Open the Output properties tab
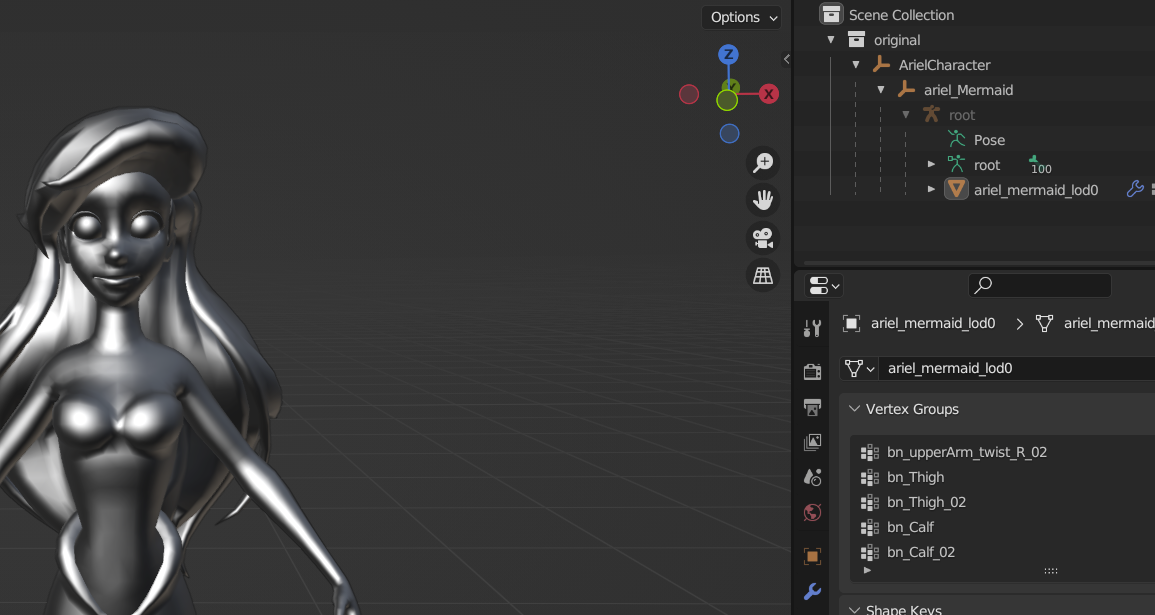The height and width of the screenshot is (615, 1155). point(812,407)
